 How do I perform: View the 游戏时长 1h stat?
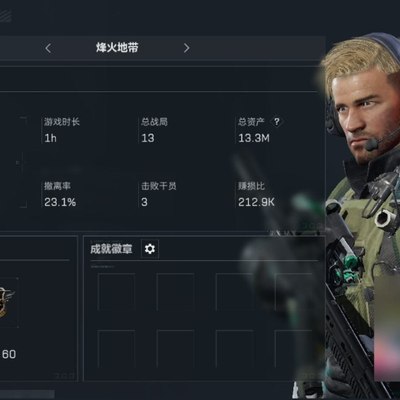pos(62,130)
